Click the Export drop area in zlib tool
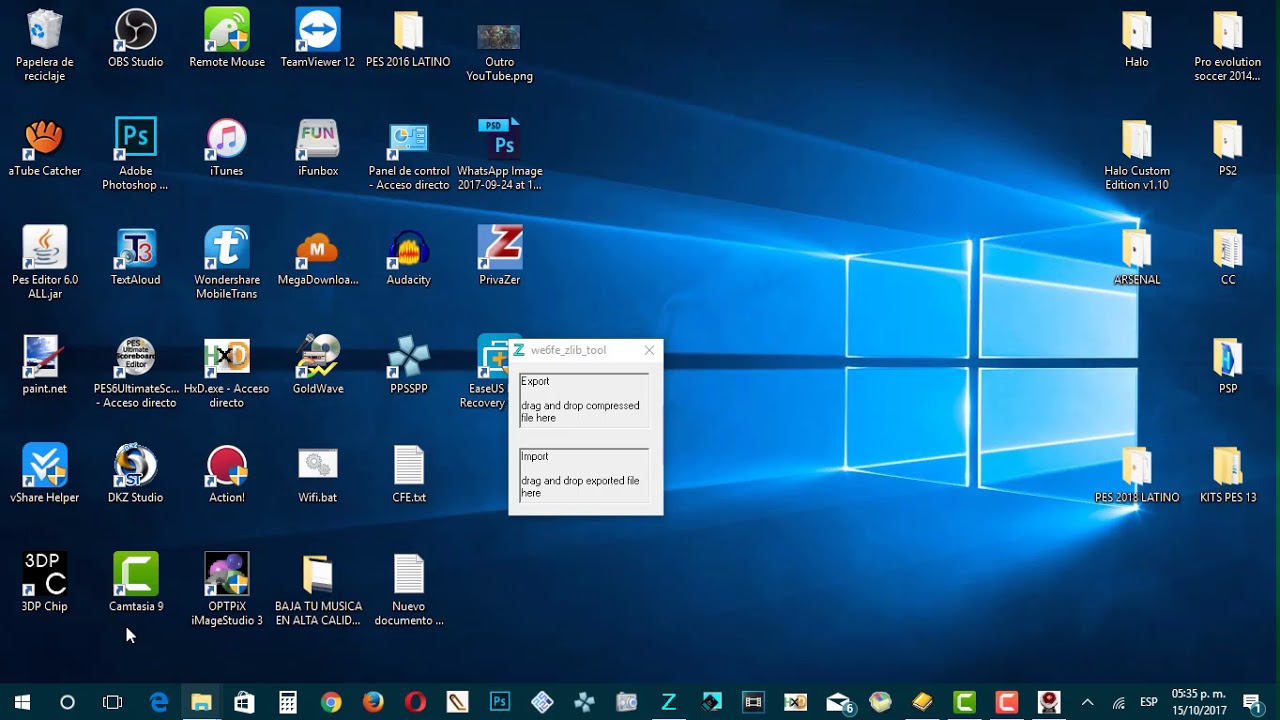The height and width of the screenshot is (720, 1280). pyautogui.click(x=584, y=400)
